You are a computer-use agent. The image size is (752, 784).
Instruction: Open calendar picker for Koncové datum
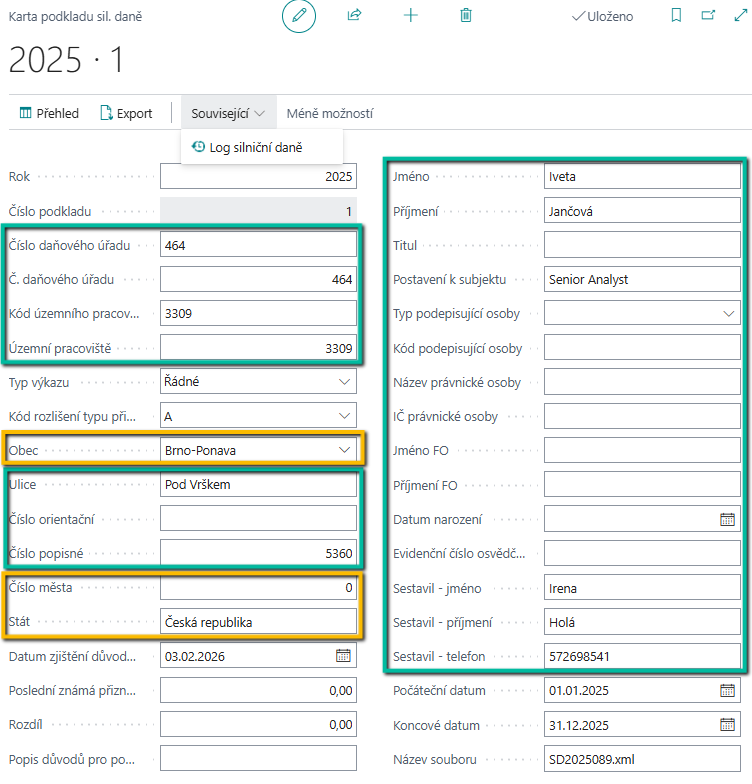coord(727,725)
